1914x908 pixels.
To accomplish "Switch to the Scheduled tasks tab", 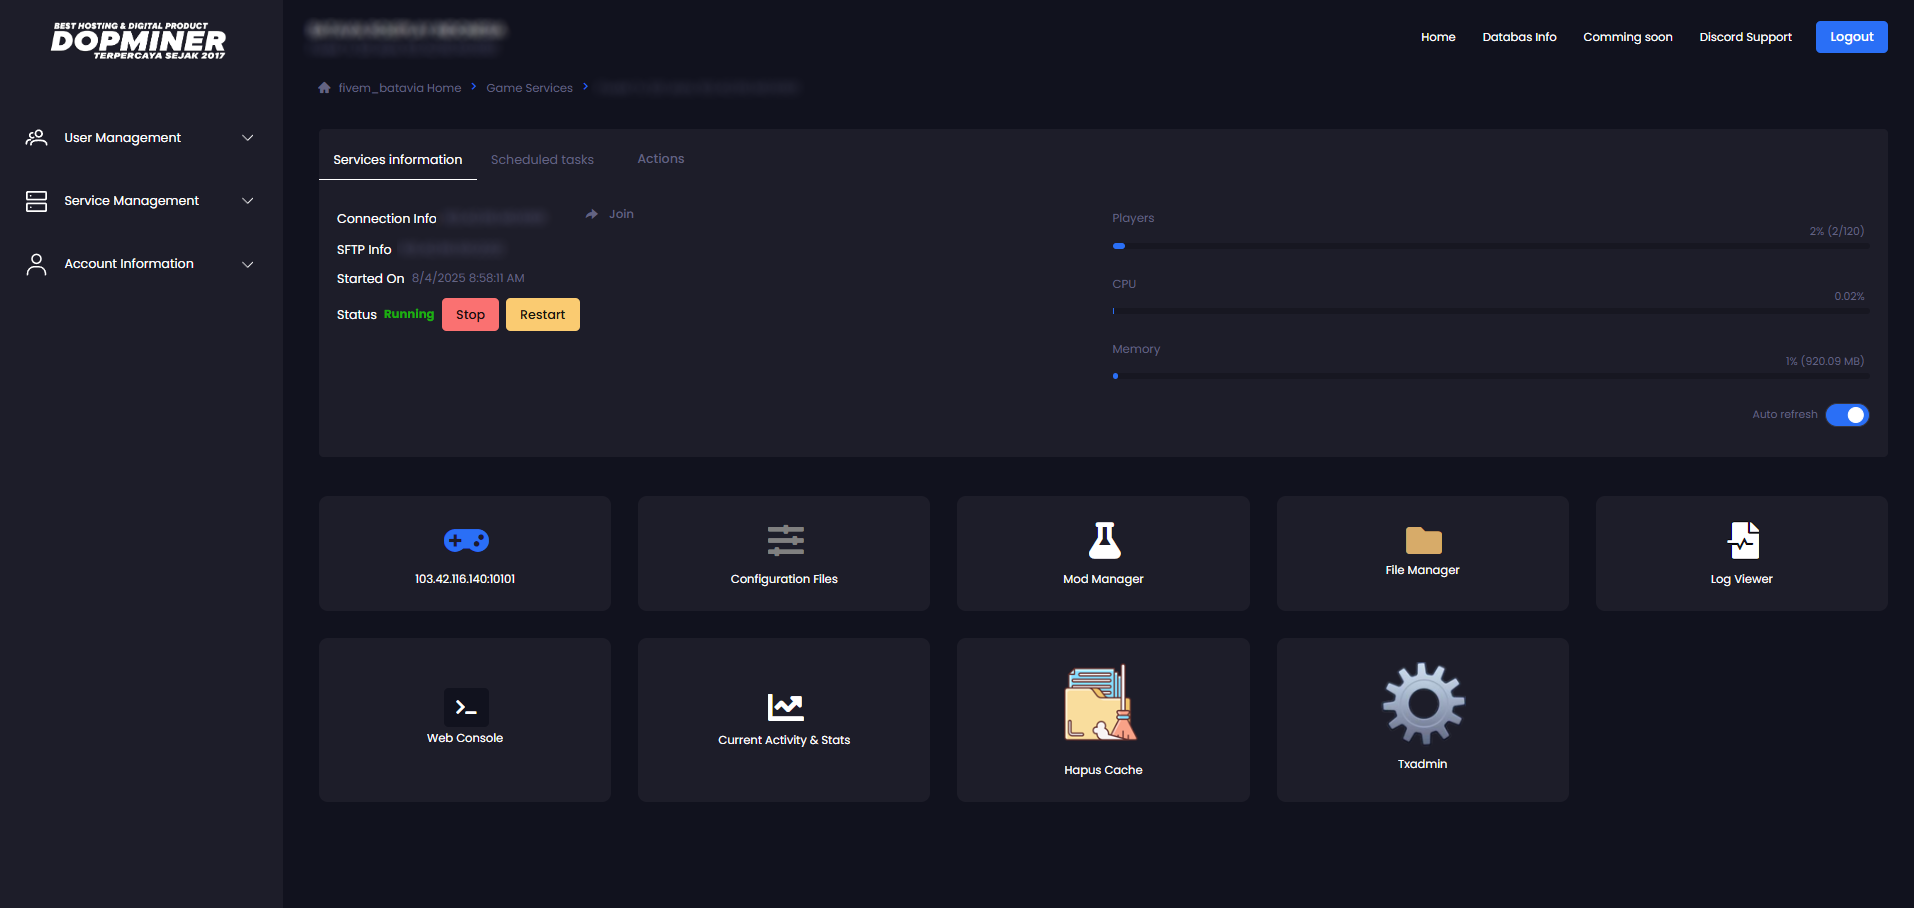I will [x=542, y=160].
